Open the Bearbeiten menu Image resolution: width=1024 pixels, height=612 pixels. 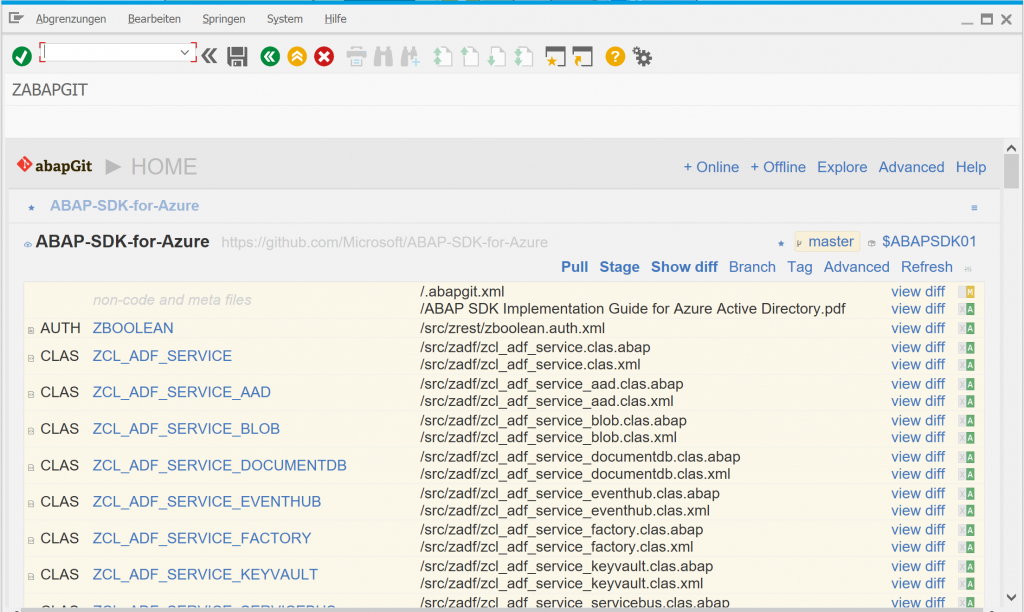pos(154,19)
